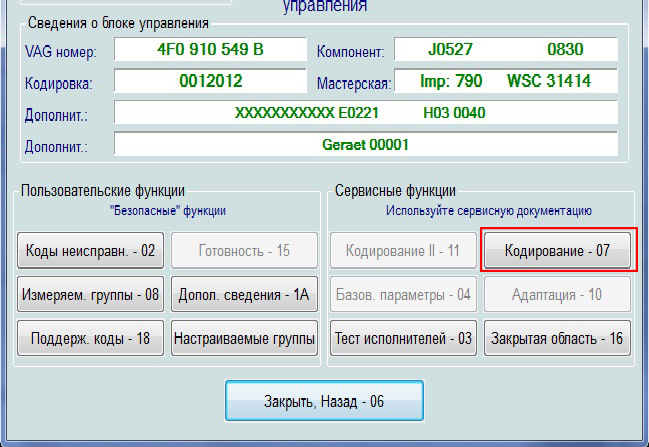
Task: Open Поддерж. коды - 18
Action: click(x=90, y=338)
